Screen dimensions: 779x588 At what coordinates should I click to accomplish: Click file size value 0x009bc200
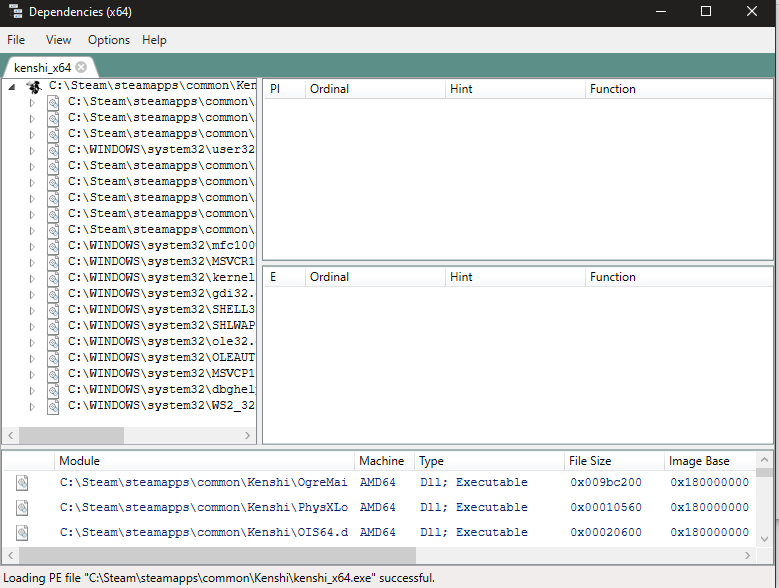click(x=606, y=482)
